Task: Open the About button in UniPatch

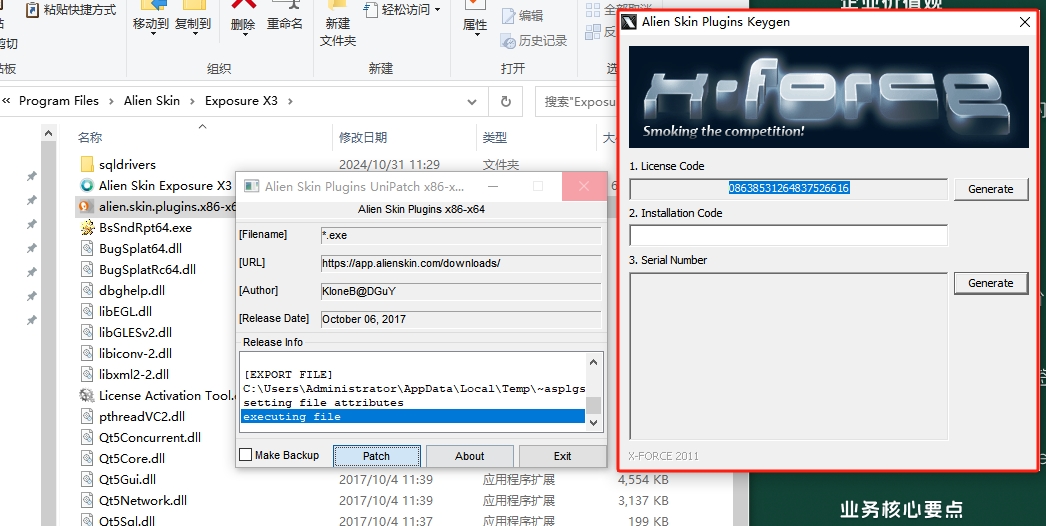Action: (470, 456)
